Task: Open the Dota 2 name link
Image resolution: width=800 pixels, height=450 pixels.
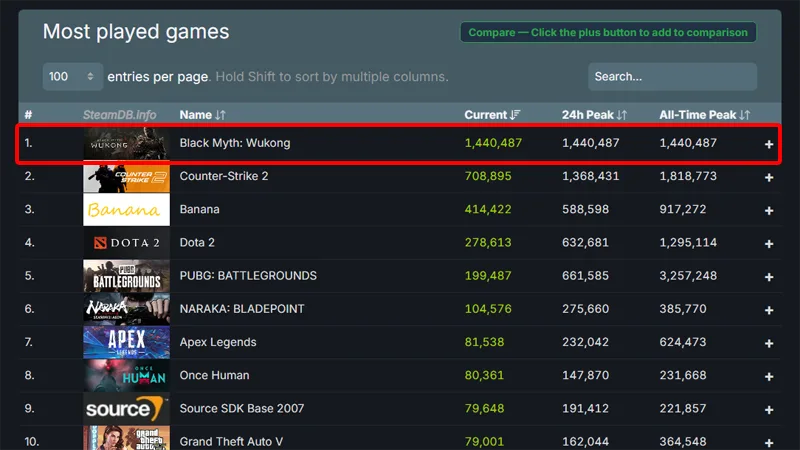Action: tap(197, 242)
